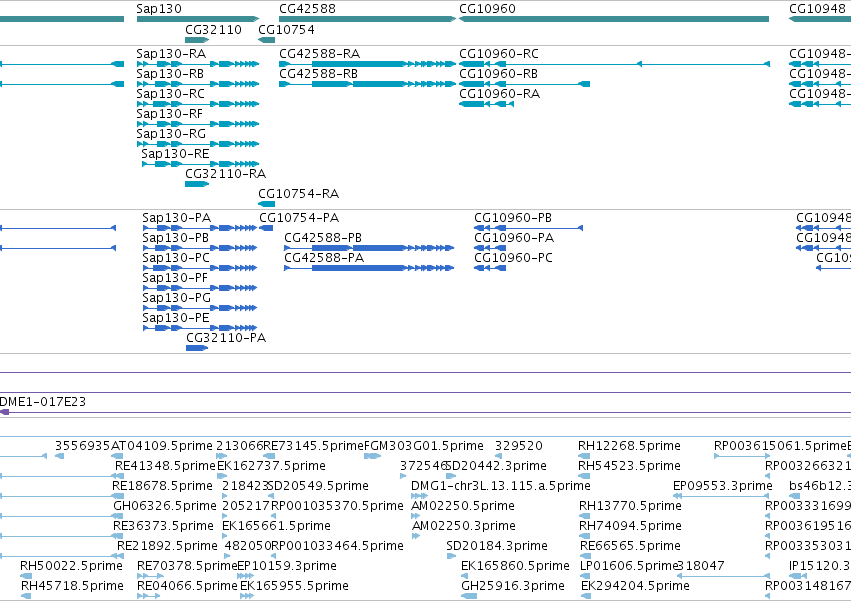851x601 pixels.
Task: Click the Sap130-RG transcript label
Action: click(171, 134)
